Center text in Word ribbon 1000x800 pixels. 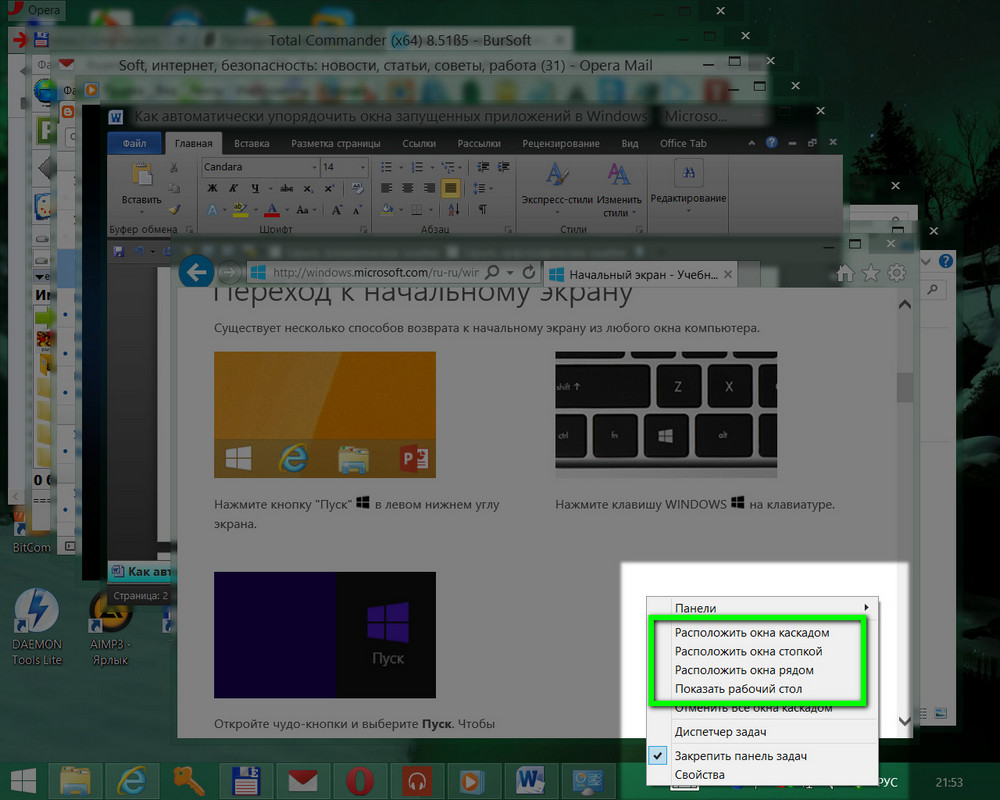[408, 188]
